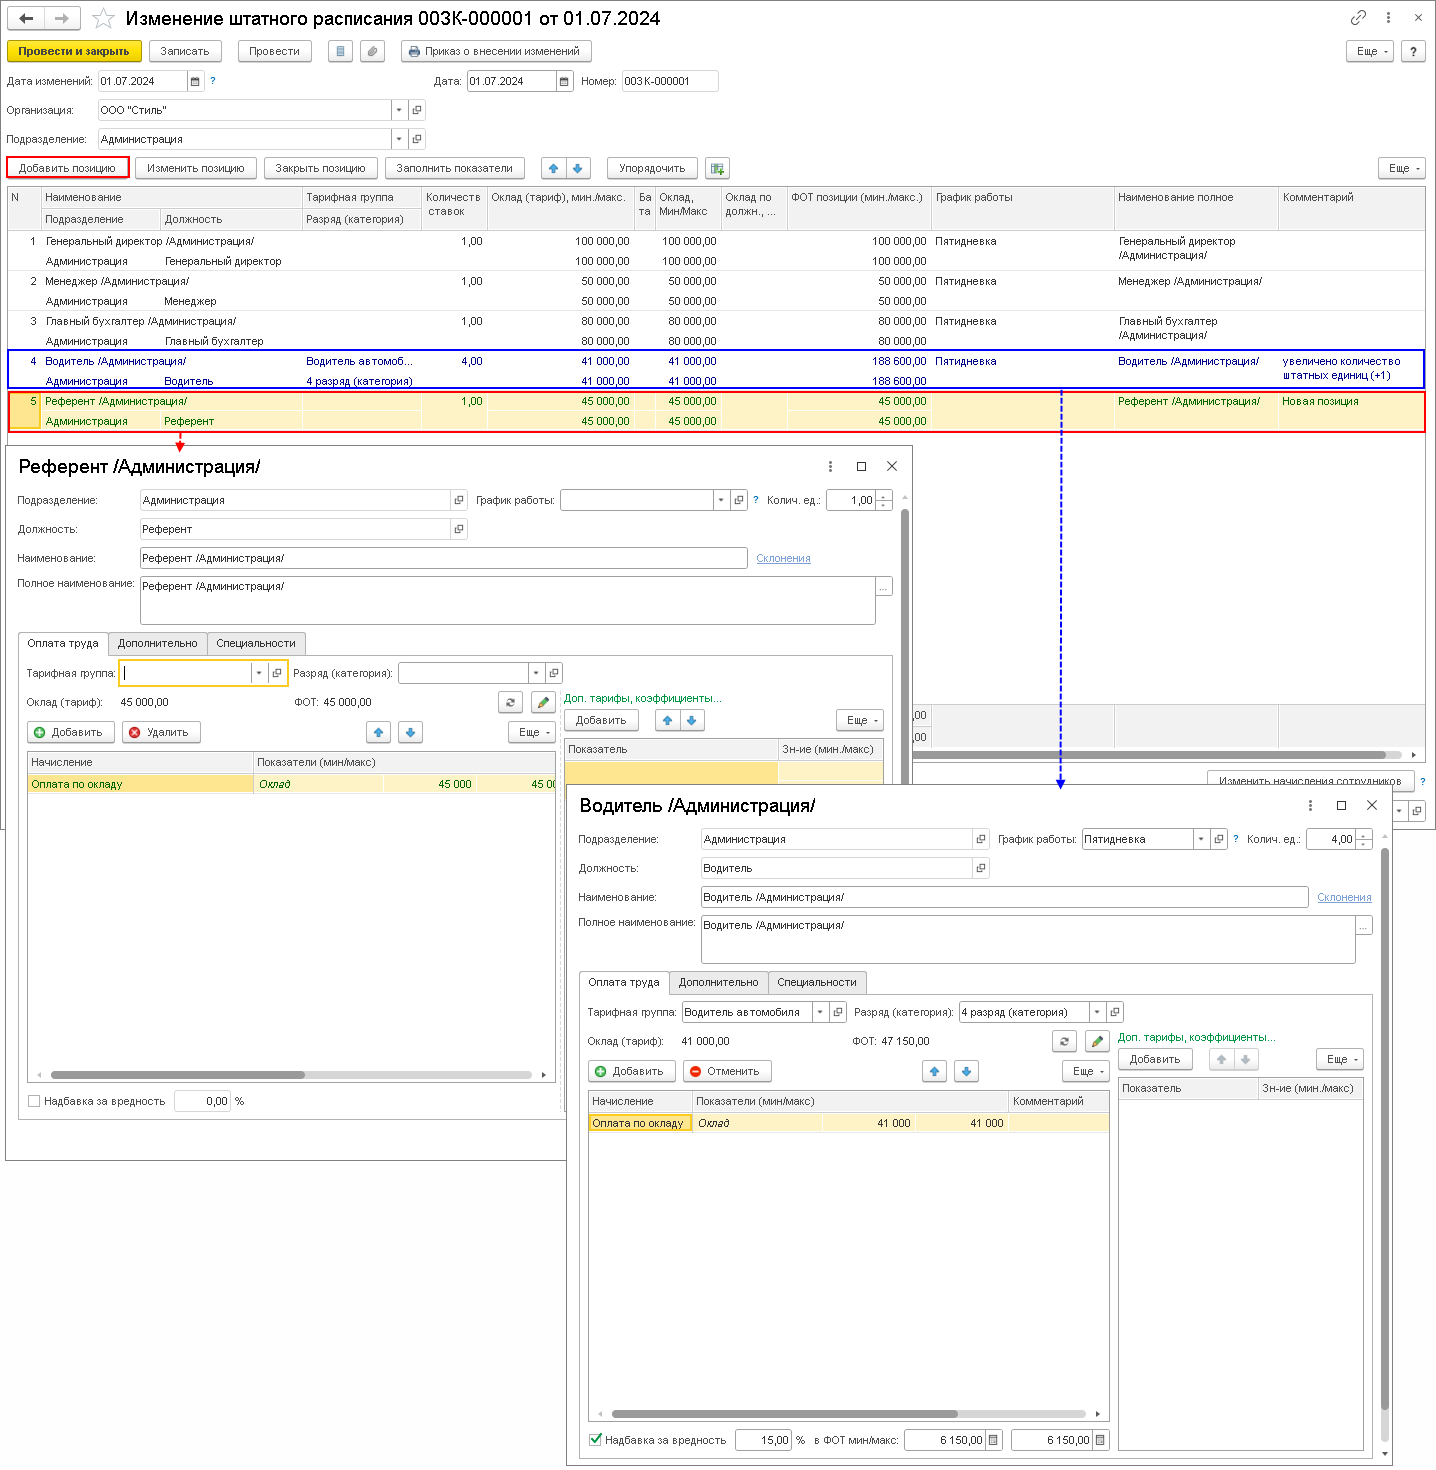Switch to Дополнительно tab in Референт form
The width and height of the screenshot is (1436, 1470).
tap(158, 643)
